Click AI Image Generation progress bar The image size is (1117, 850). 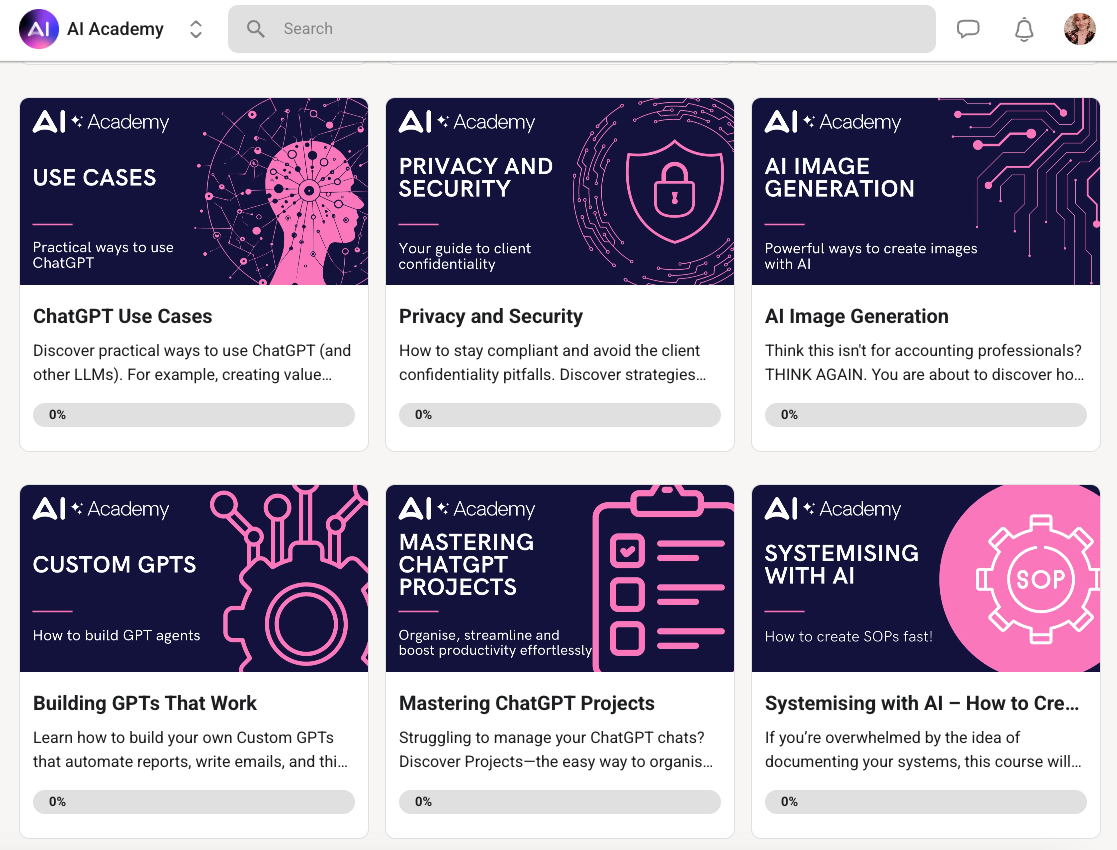[926, 415]
